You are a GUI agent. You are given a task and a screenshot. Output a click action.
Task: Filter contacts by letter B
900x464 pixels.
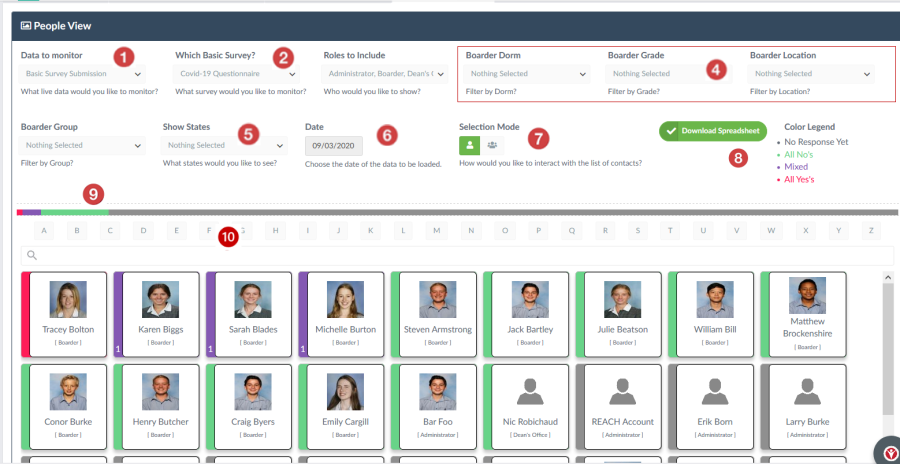(x=77, y=231)
